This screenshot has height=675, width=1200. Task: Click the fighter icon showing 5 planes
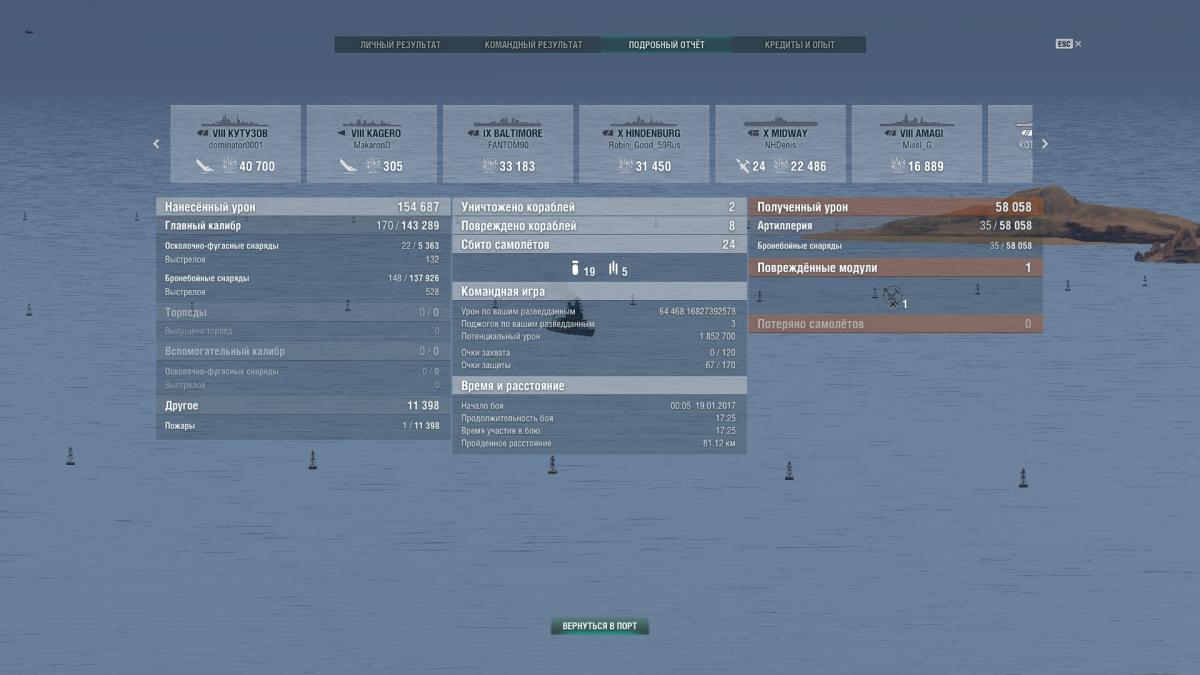tap(613, 270)
